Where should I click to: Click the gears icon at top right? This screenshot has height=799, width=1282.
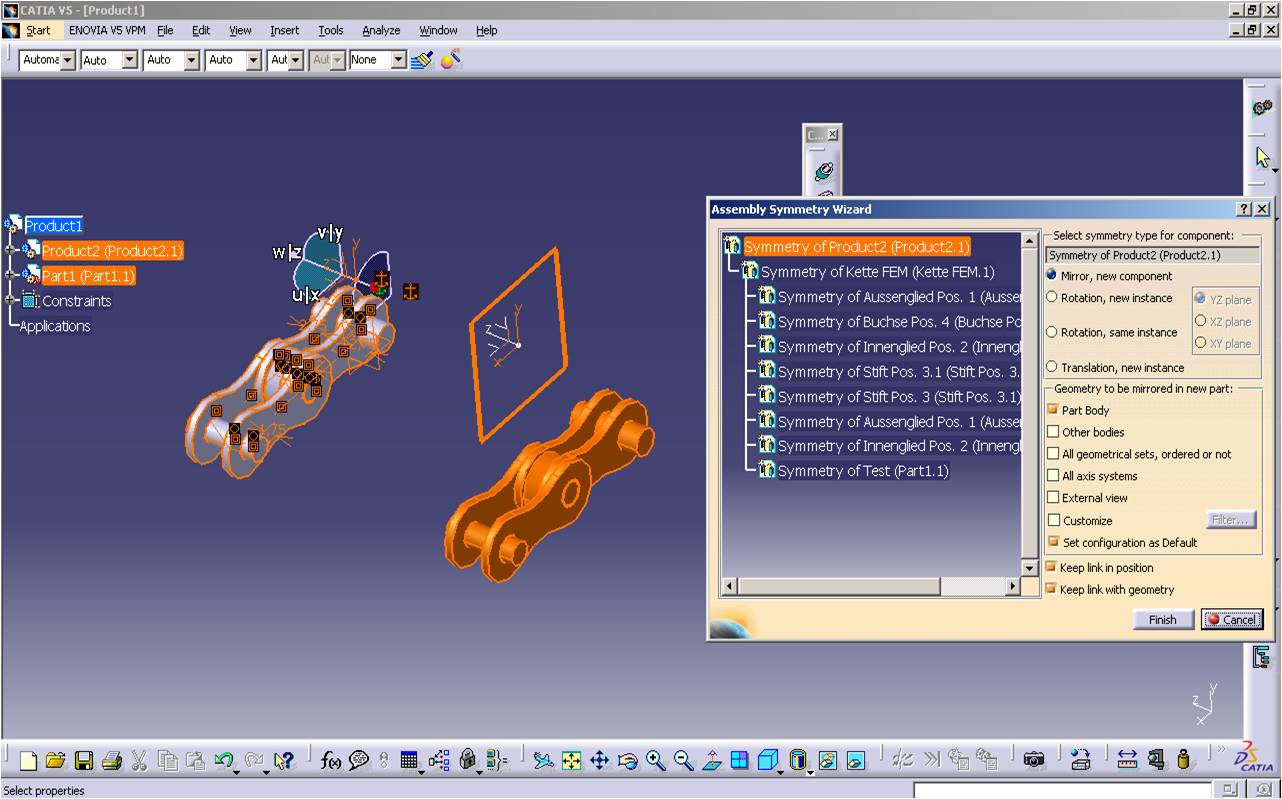[x=1262, y=107]
